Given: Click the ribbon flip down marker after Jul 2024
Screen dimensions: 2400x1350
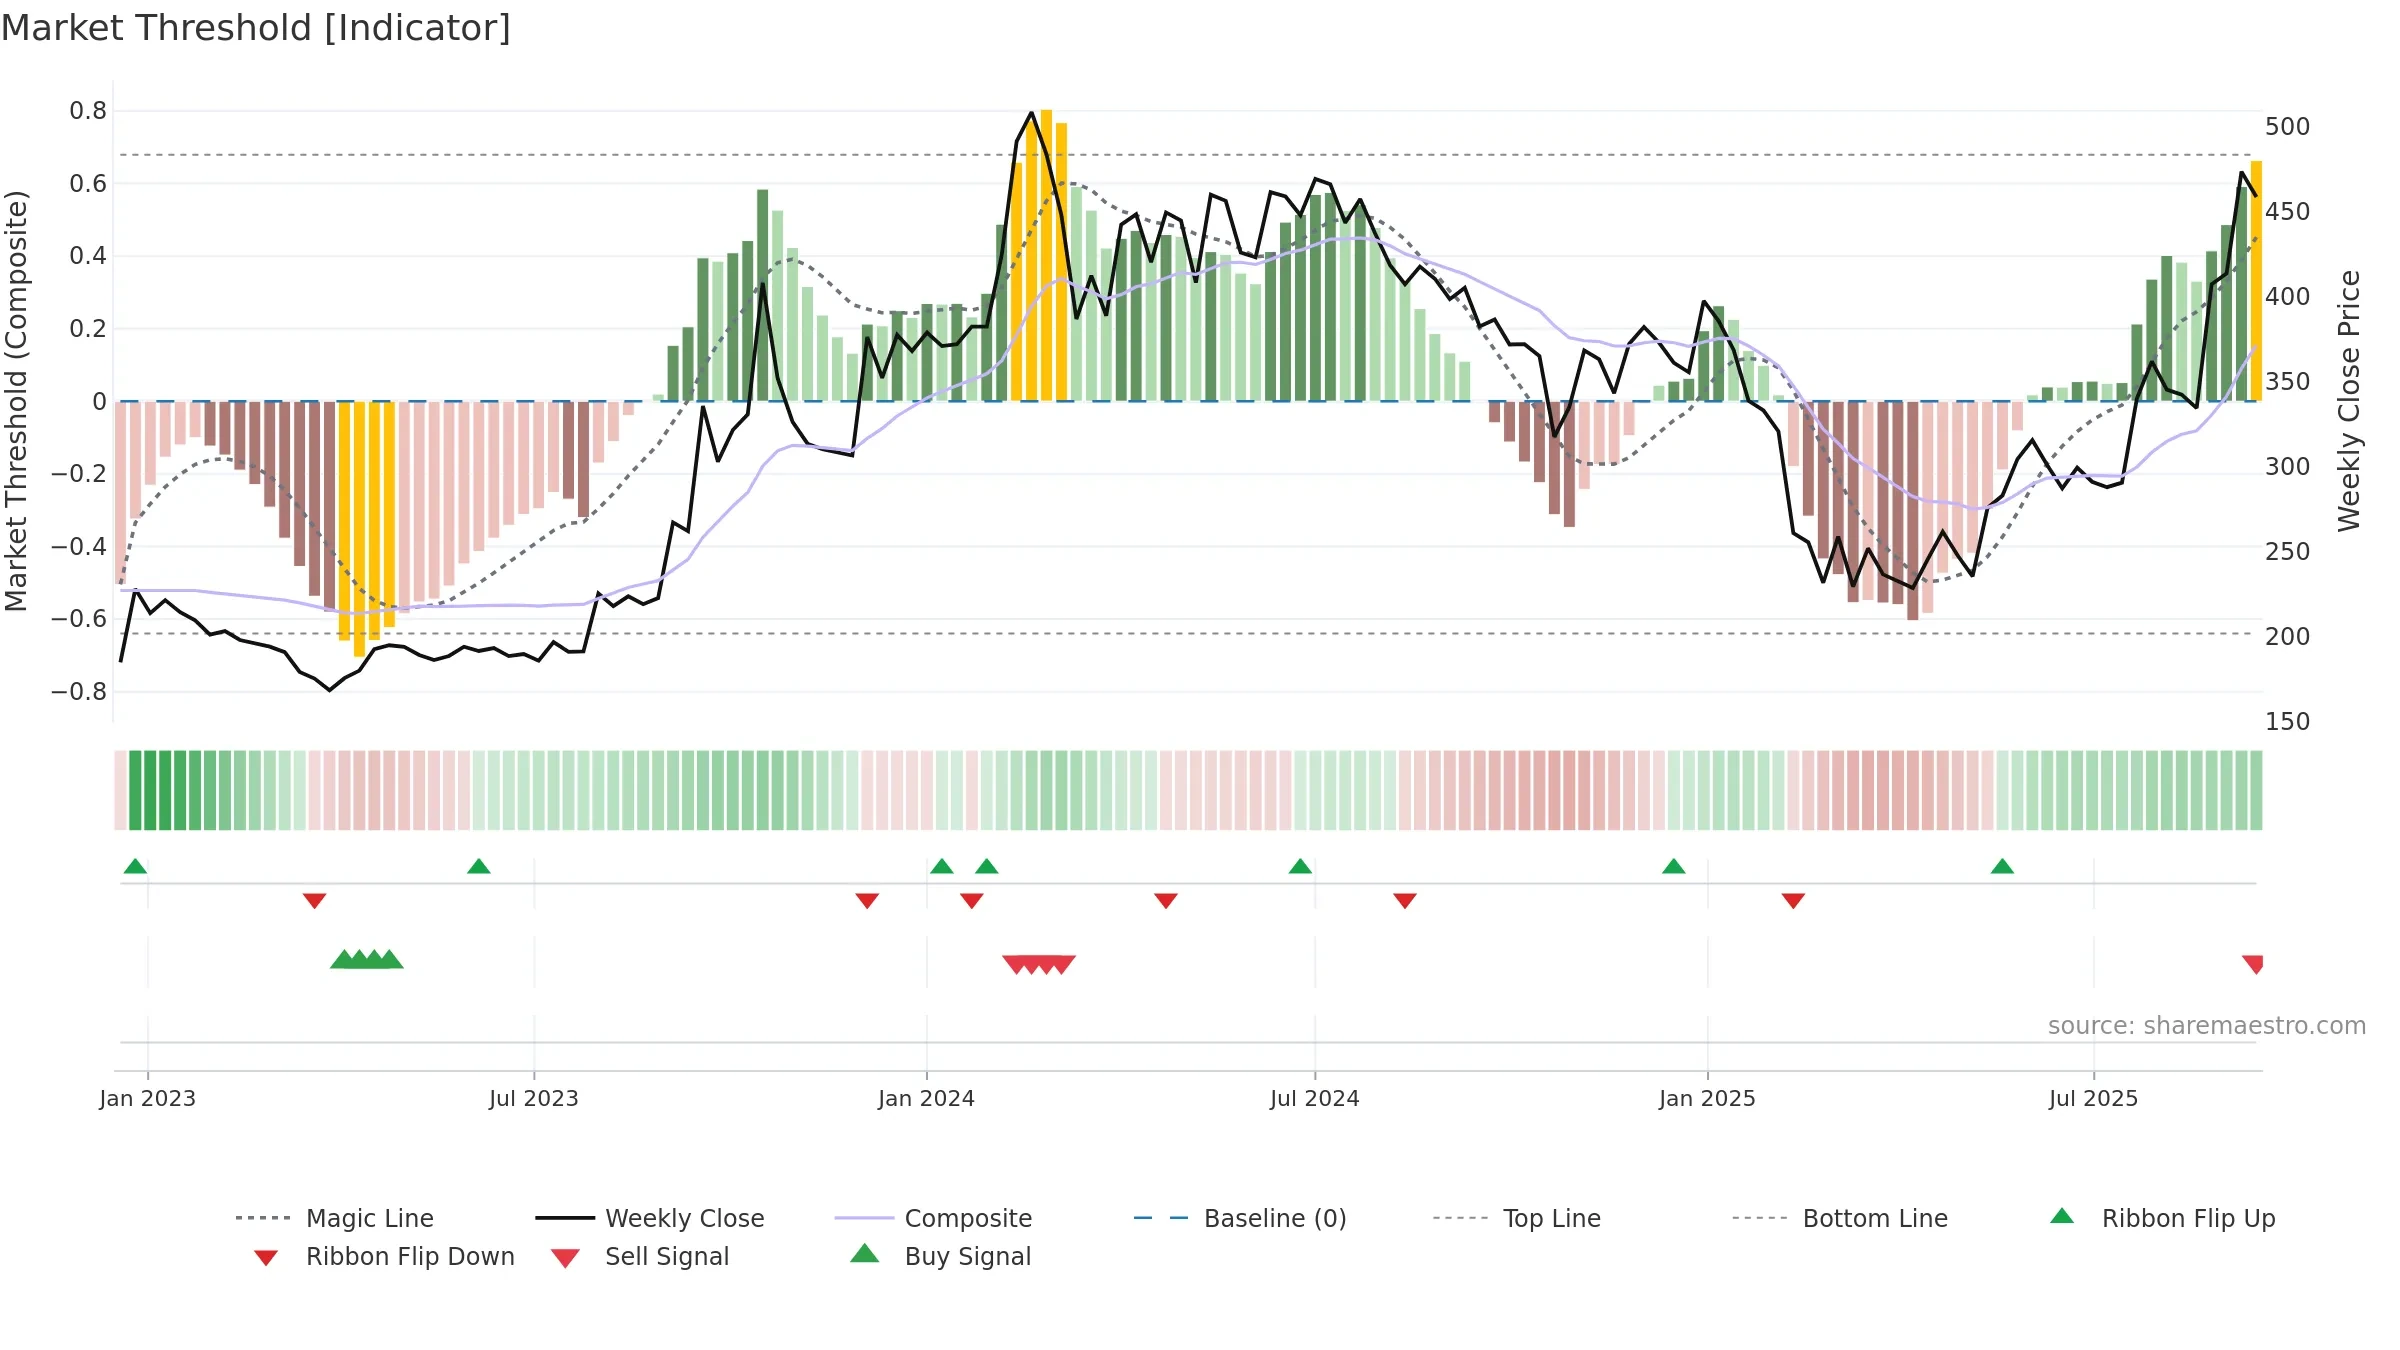Looking at the screenshot, I should [1405, 901].
